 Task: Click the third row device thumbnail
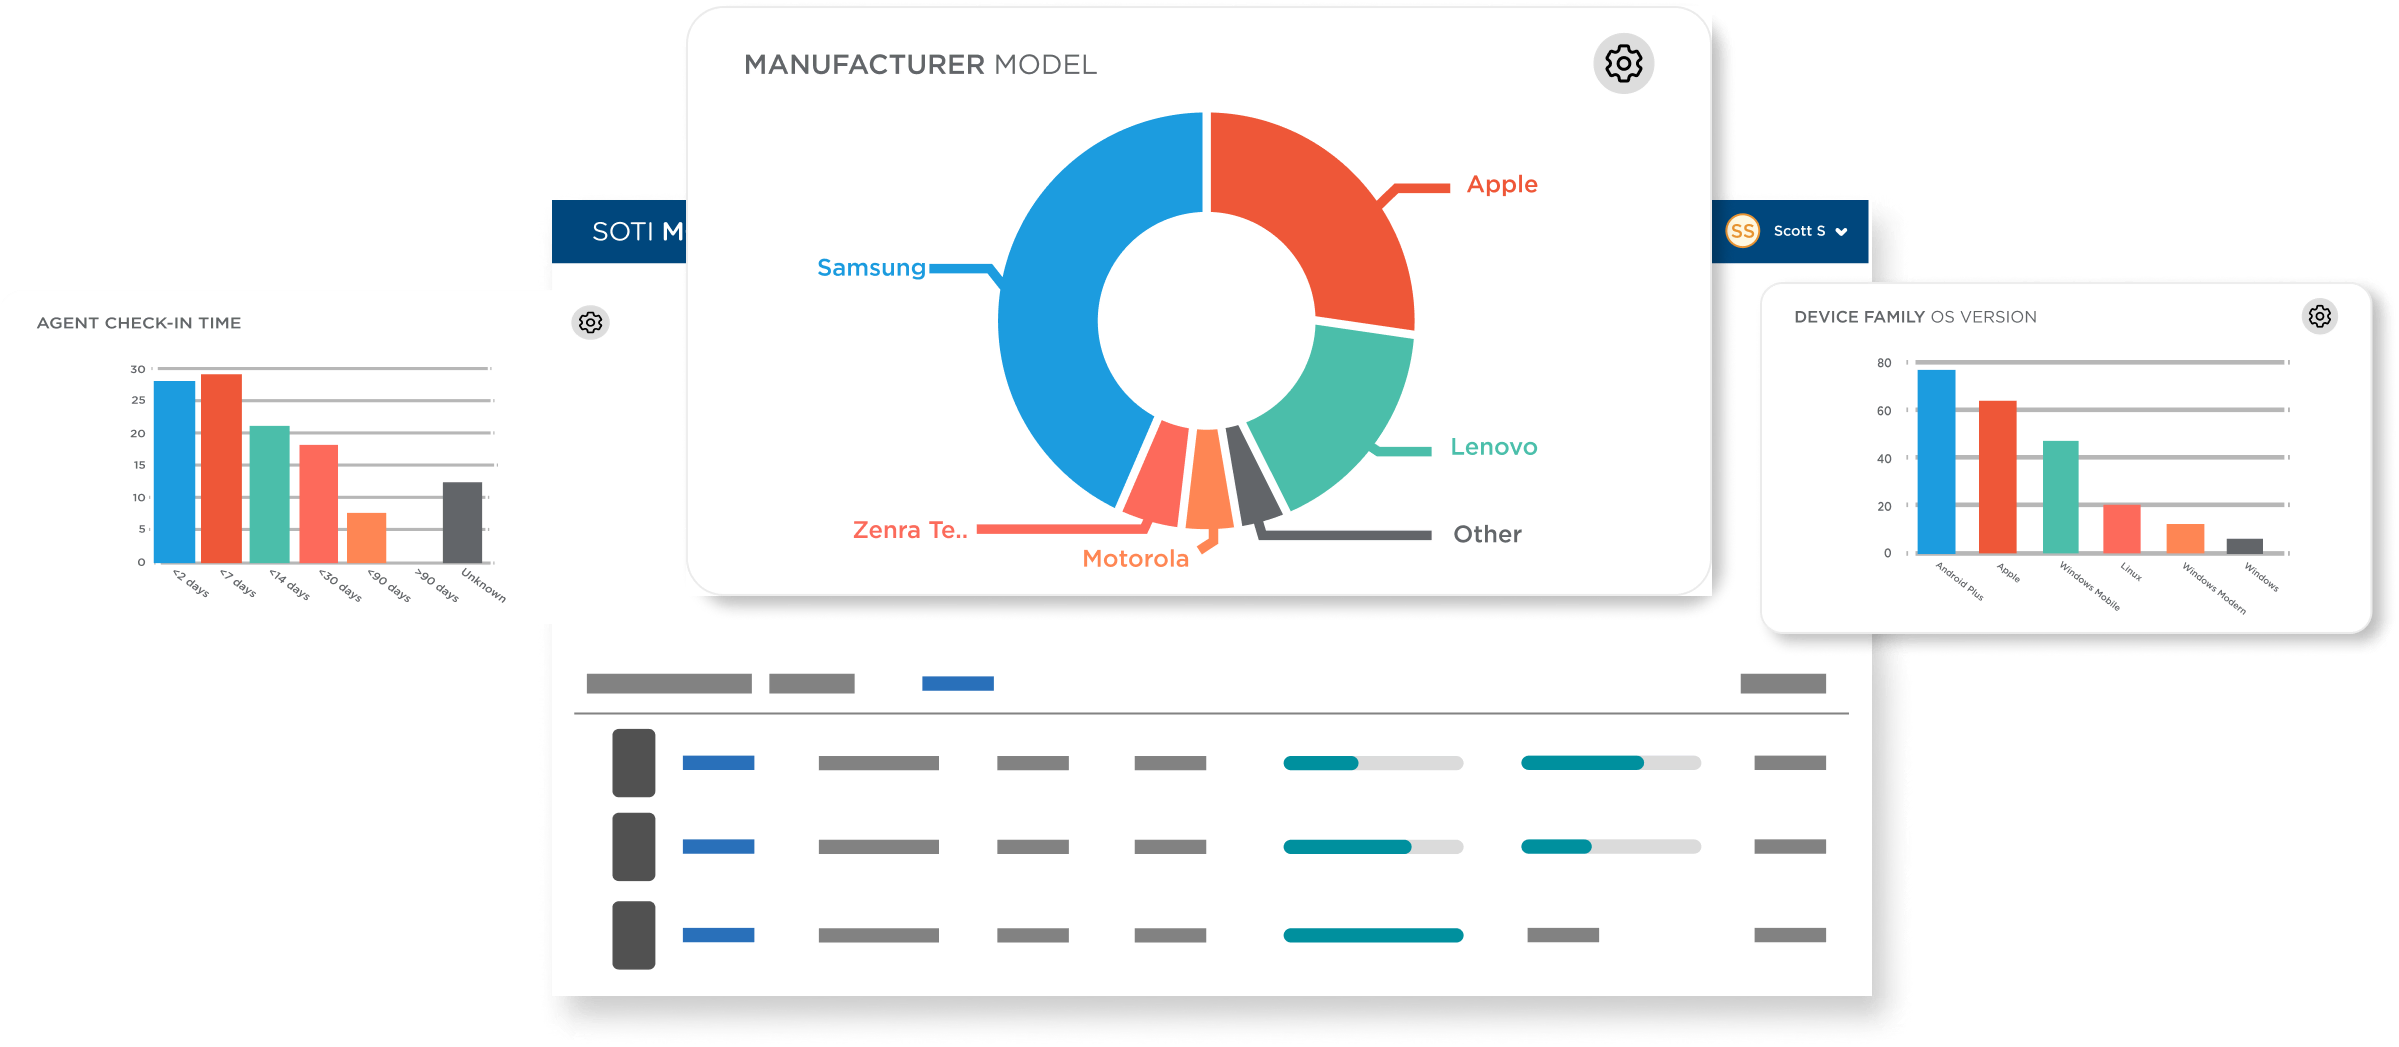tap(633, 935)
